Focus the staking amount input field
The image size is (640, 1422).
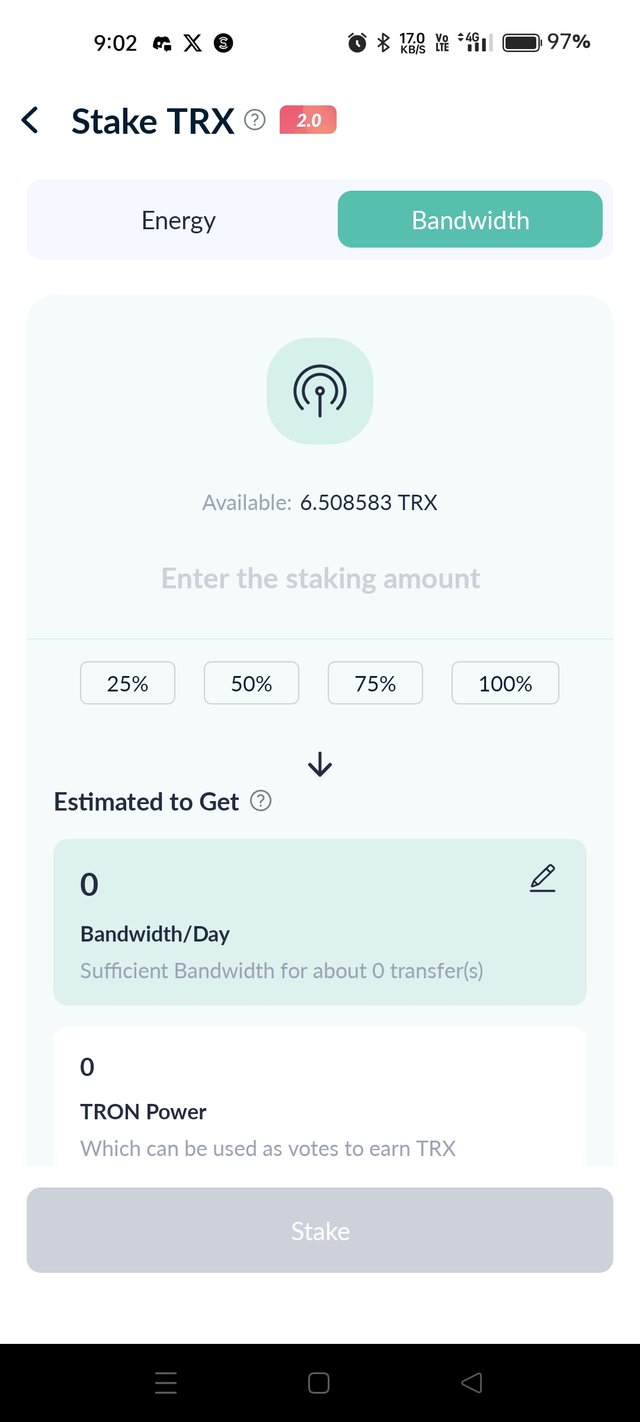pyautogui.click(x=320, y=578)
